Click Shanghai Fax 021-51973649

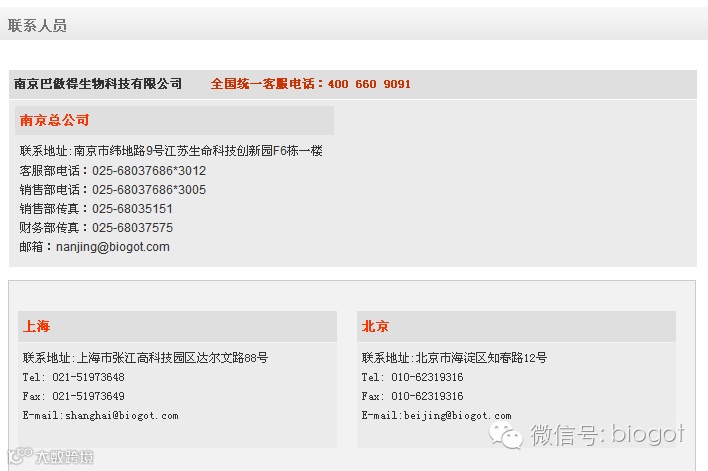click(88, 396)
